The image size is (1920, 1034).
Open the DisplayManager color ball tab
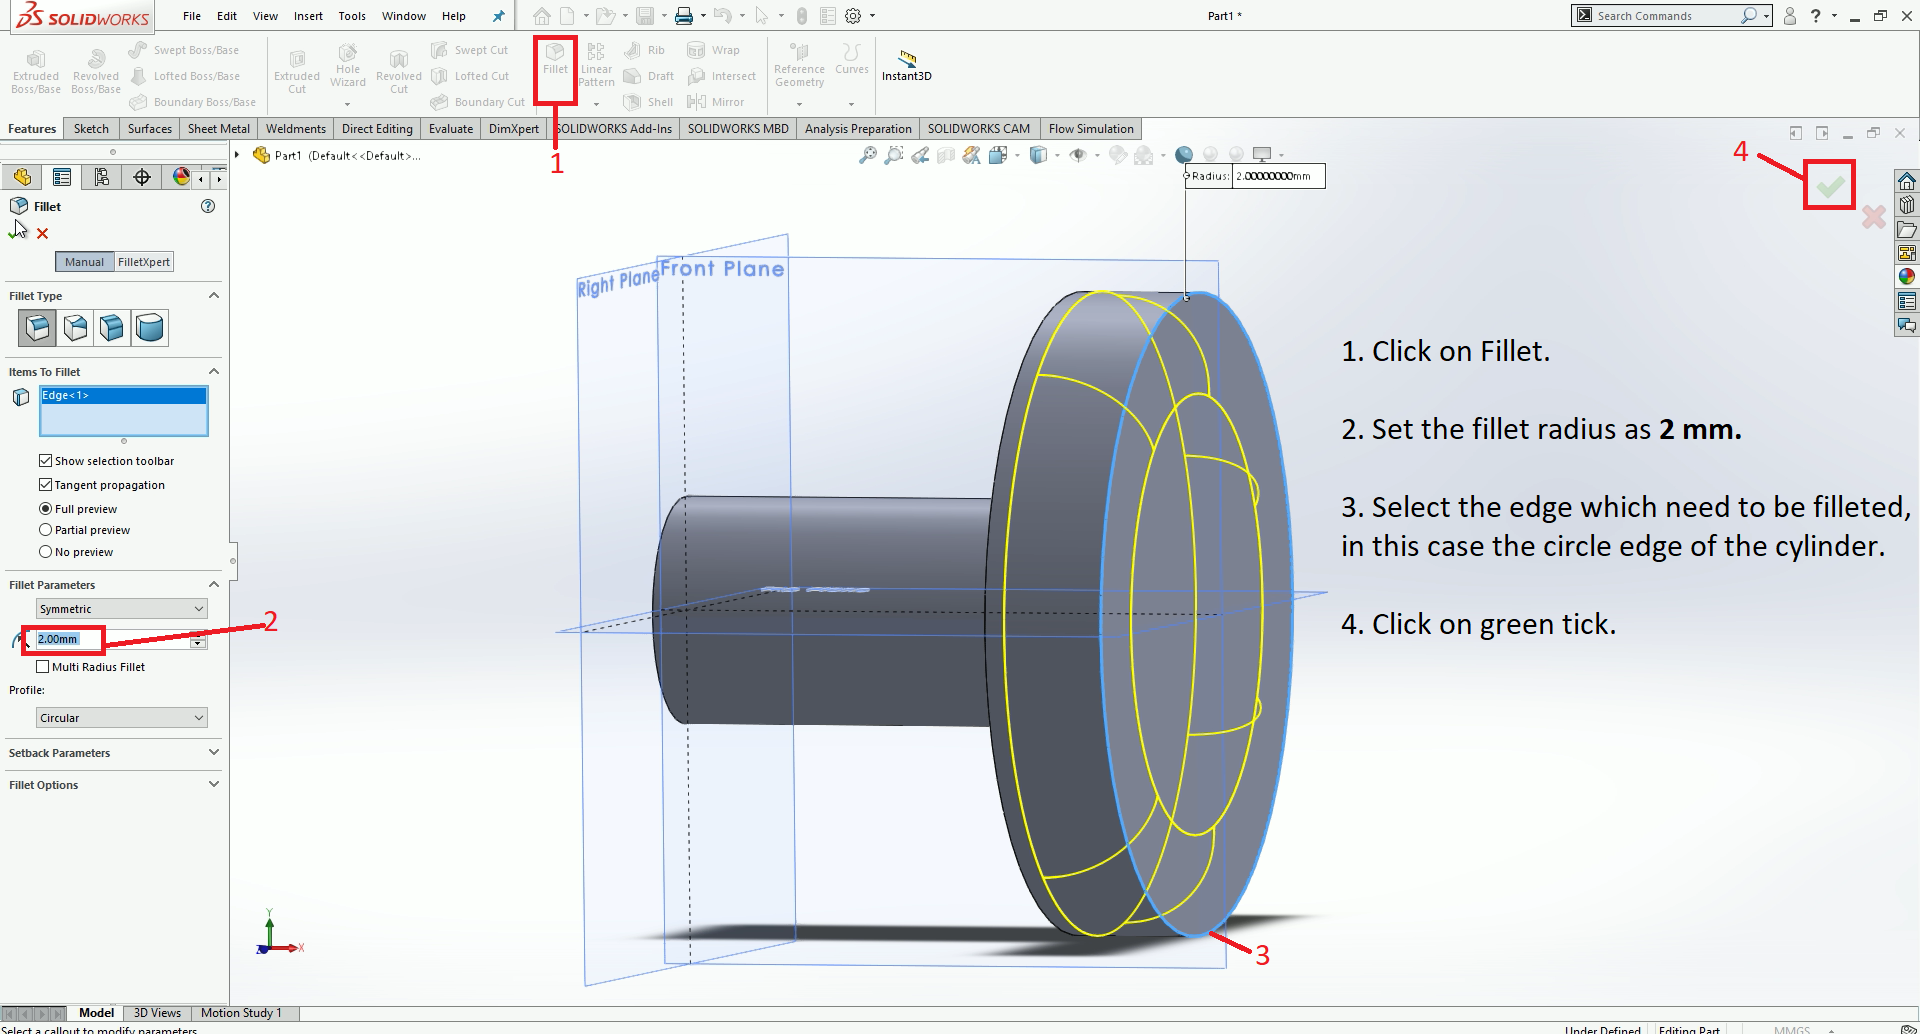click(x=181, y=177)
